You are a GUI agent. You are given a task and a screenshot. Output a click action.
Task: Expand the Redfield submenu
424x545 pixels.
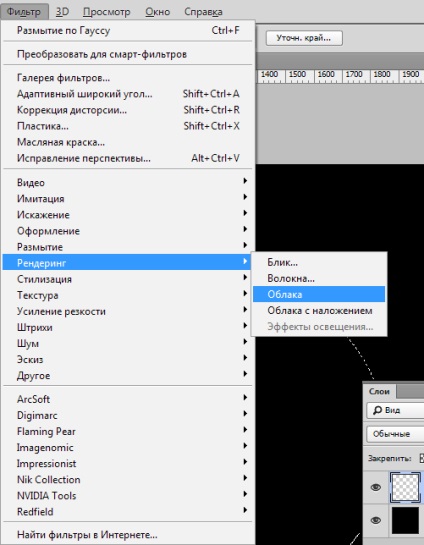click(128, 512)
